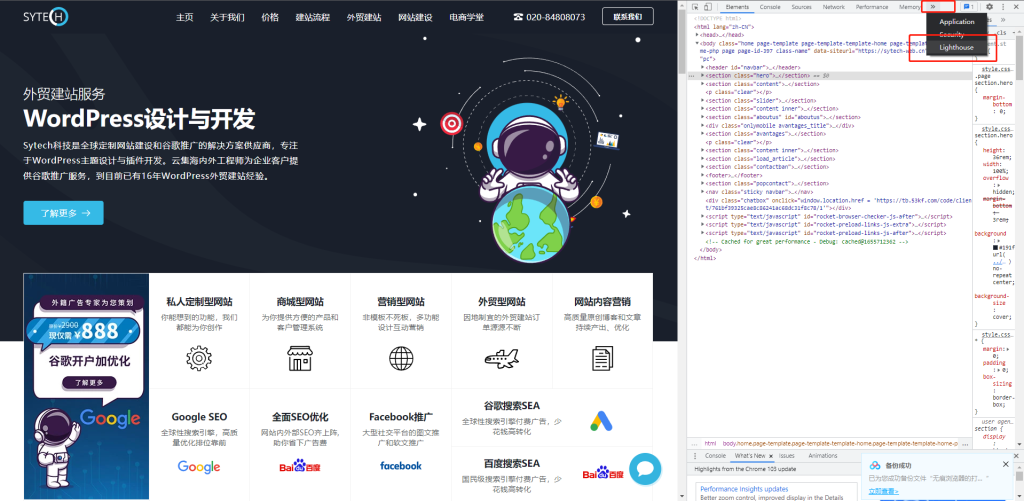
Task: Click the html breadcrumb in DOM path
Action: click(x=710, y=444)
